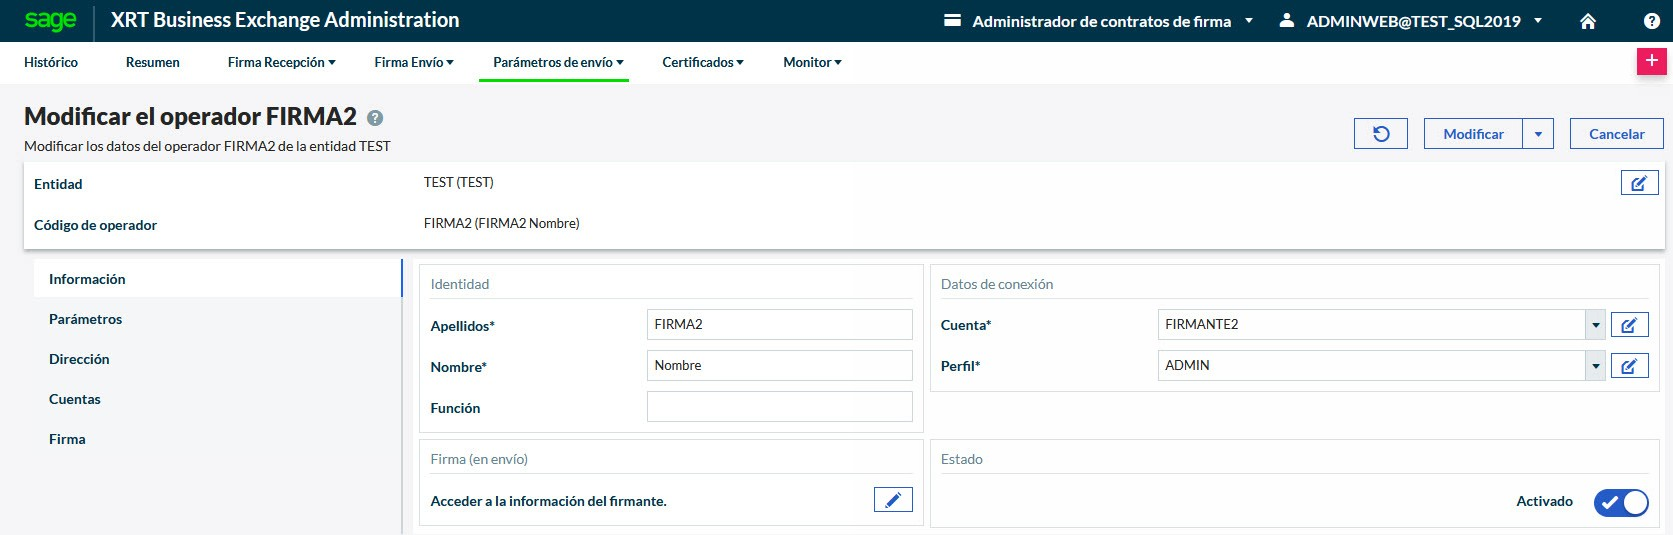Expand the Cuenta dropdown list
This screenshot has width=1673, height=535.
tap(1595, 325)
